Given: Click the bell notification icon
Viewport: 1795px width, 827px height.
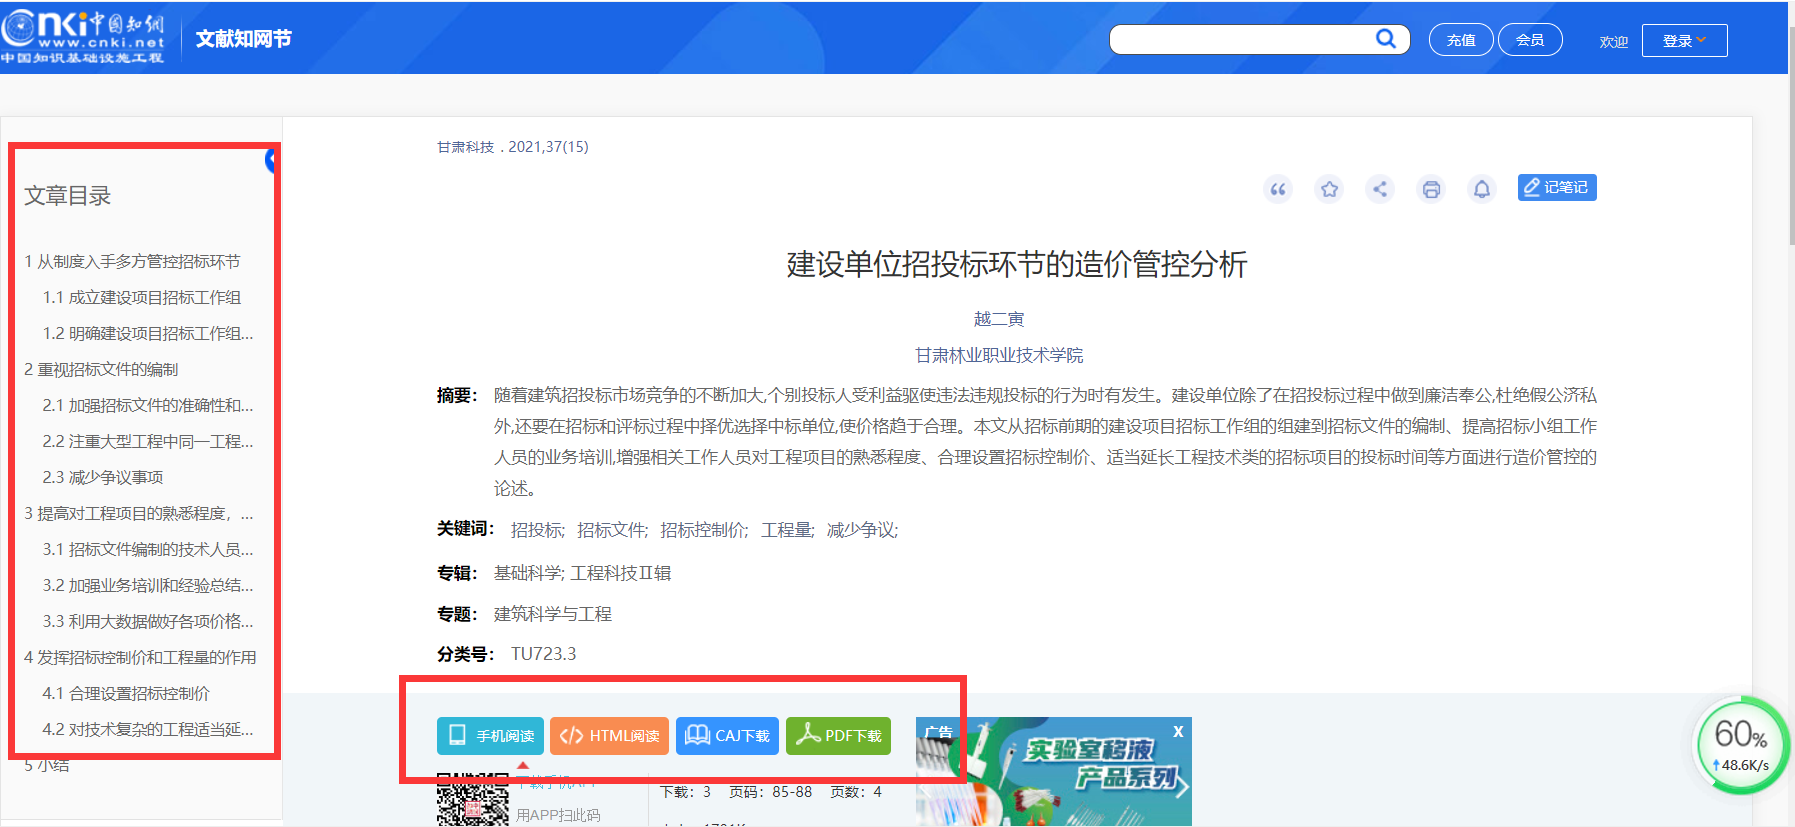Looking at the screenshot, I should (x=1482, y=189).
